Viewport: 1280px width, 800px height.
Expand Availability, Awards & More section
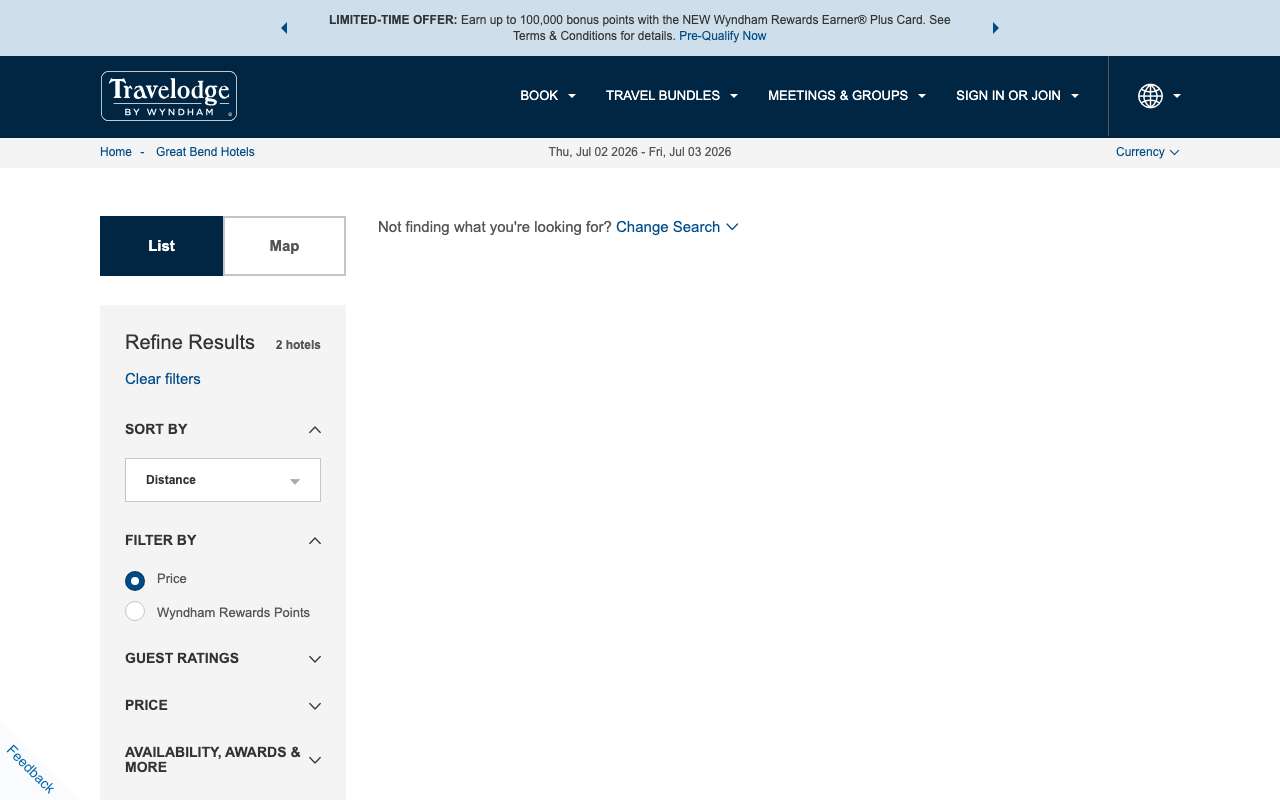click(223, 760)
